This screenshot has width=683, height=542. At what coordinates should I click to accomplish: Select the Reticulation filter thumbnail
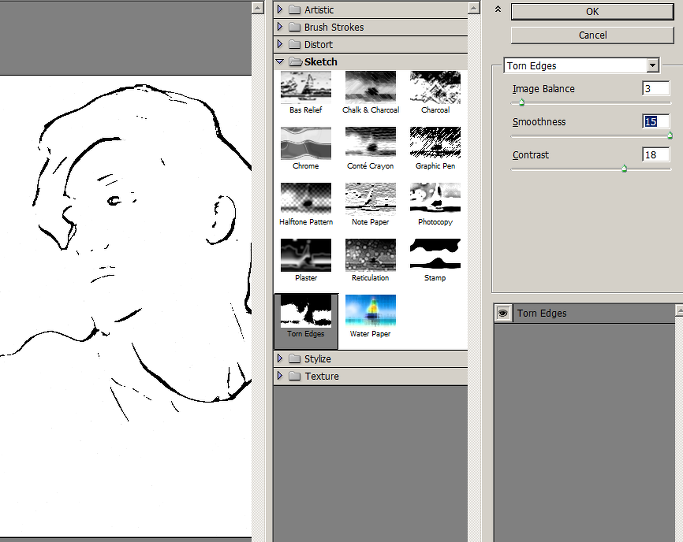pyautogui.click(x=370, y=255)
